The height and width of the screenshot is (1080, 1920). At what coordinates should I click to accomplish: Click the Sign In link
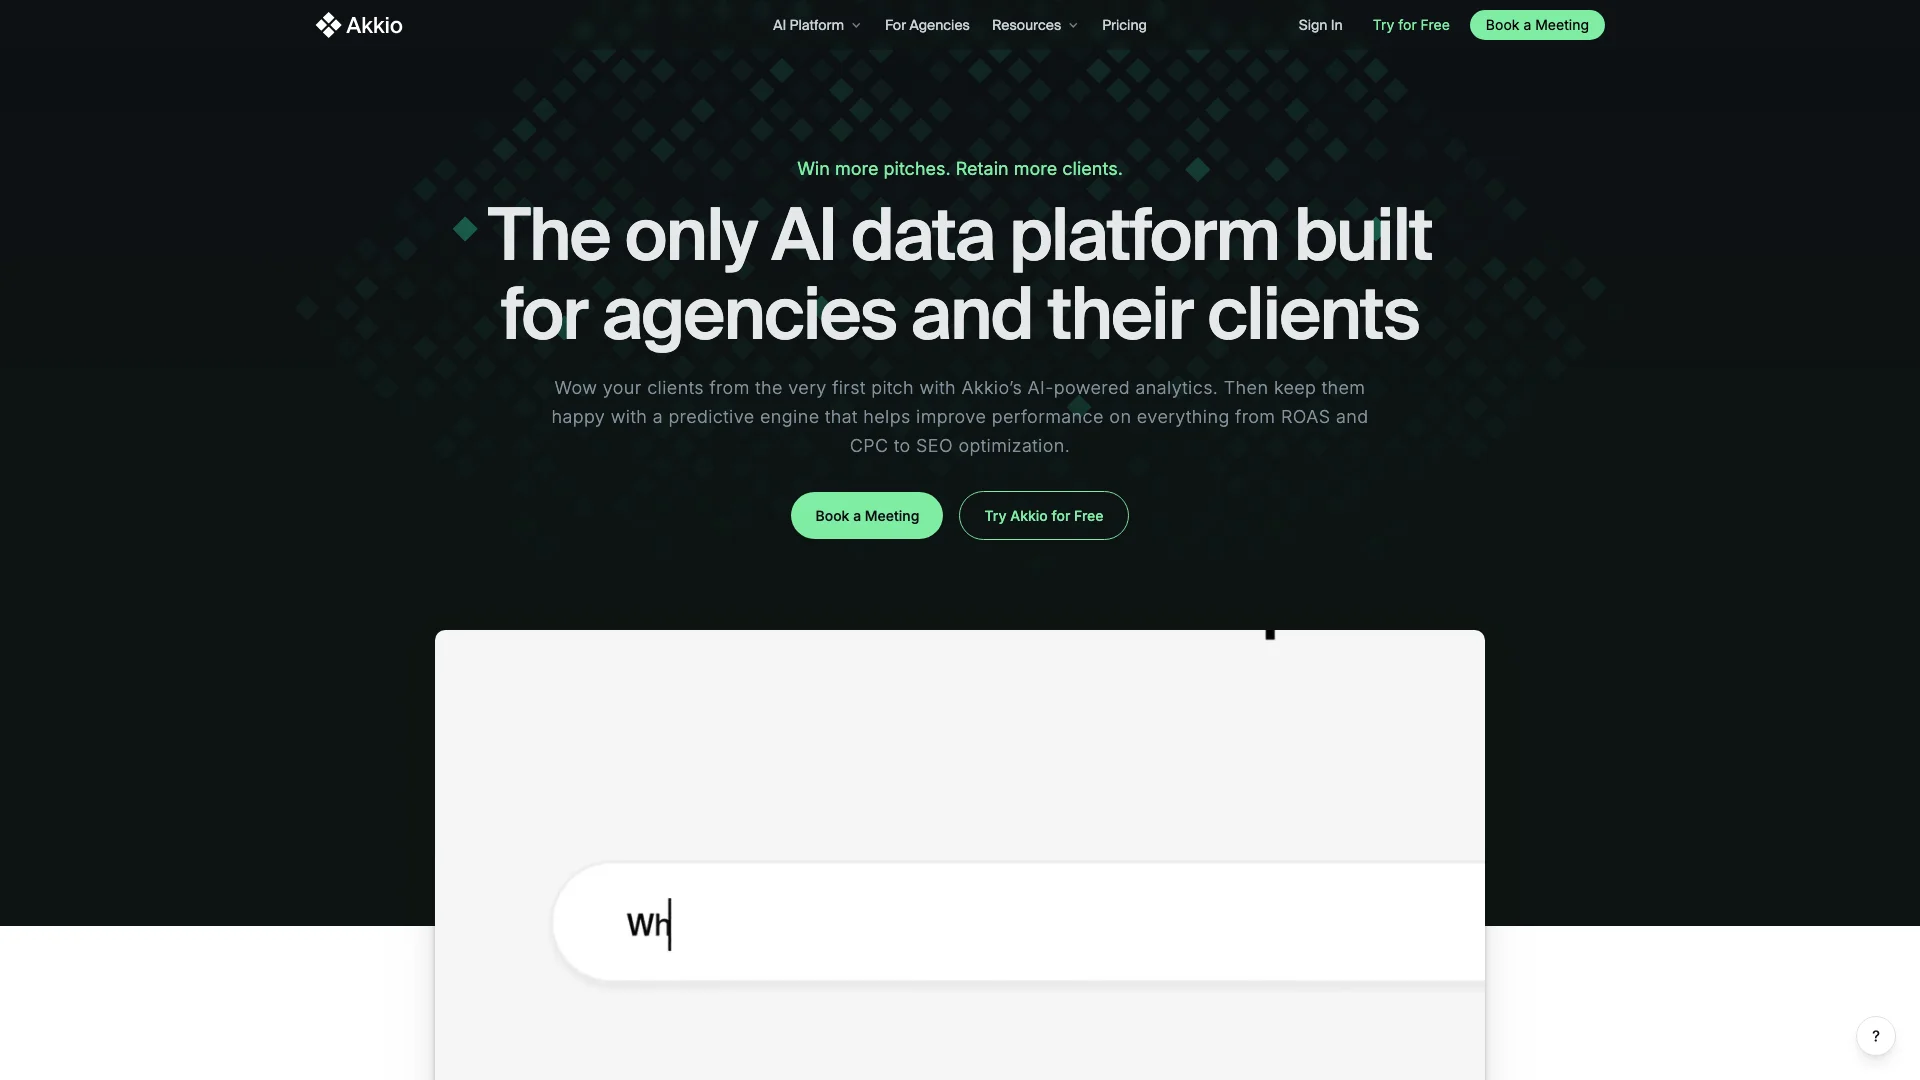pos(1319,25)
